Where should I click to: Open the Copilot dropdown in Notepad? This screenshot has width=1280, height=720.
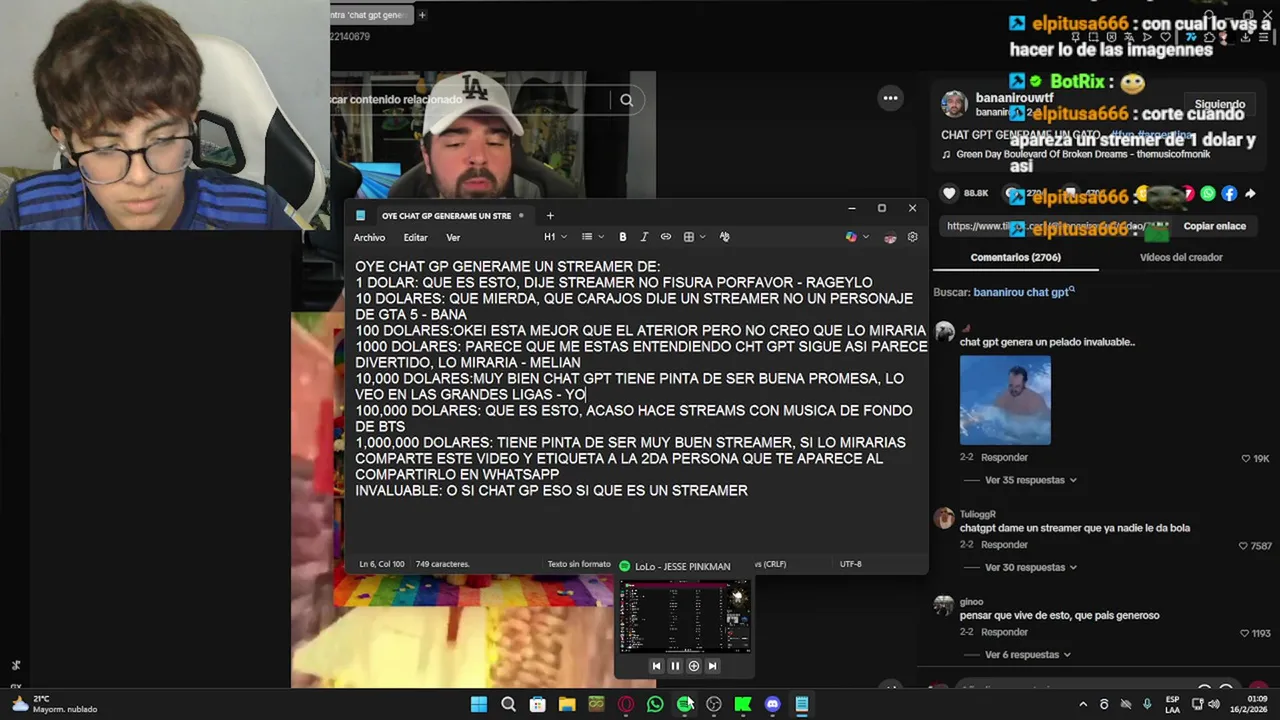coord(857,237)
